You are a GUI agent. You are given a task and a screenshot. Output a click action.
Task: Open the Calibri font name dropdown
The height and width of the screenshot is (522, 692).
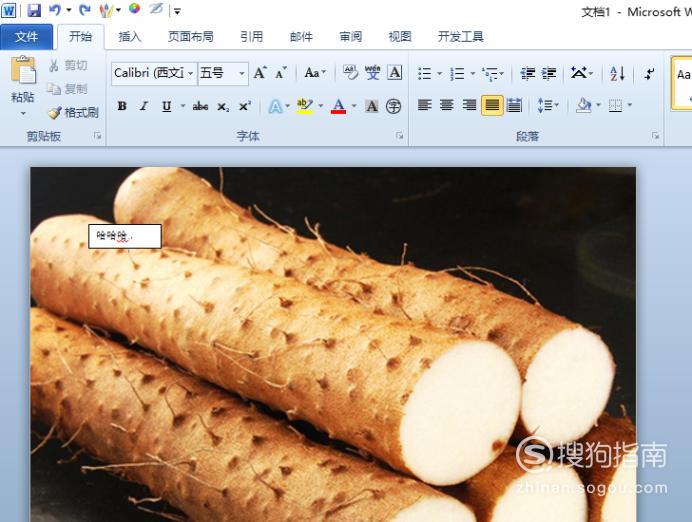pos(191,73)
